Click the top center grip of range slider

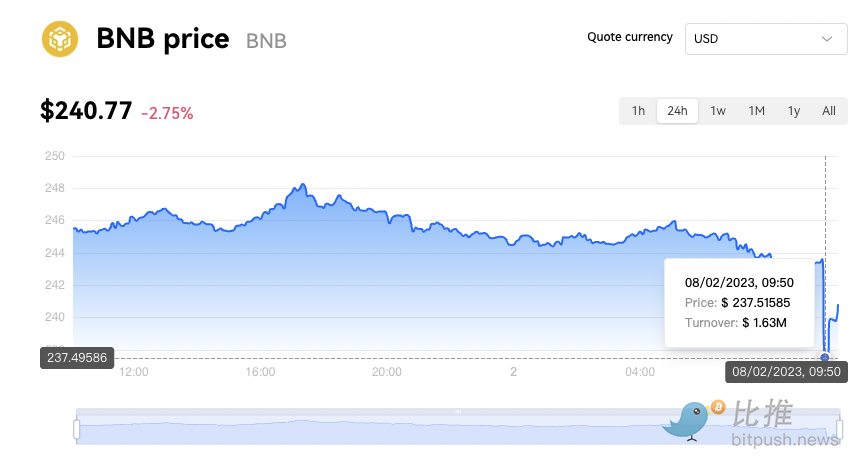click(x=458, y=411)
